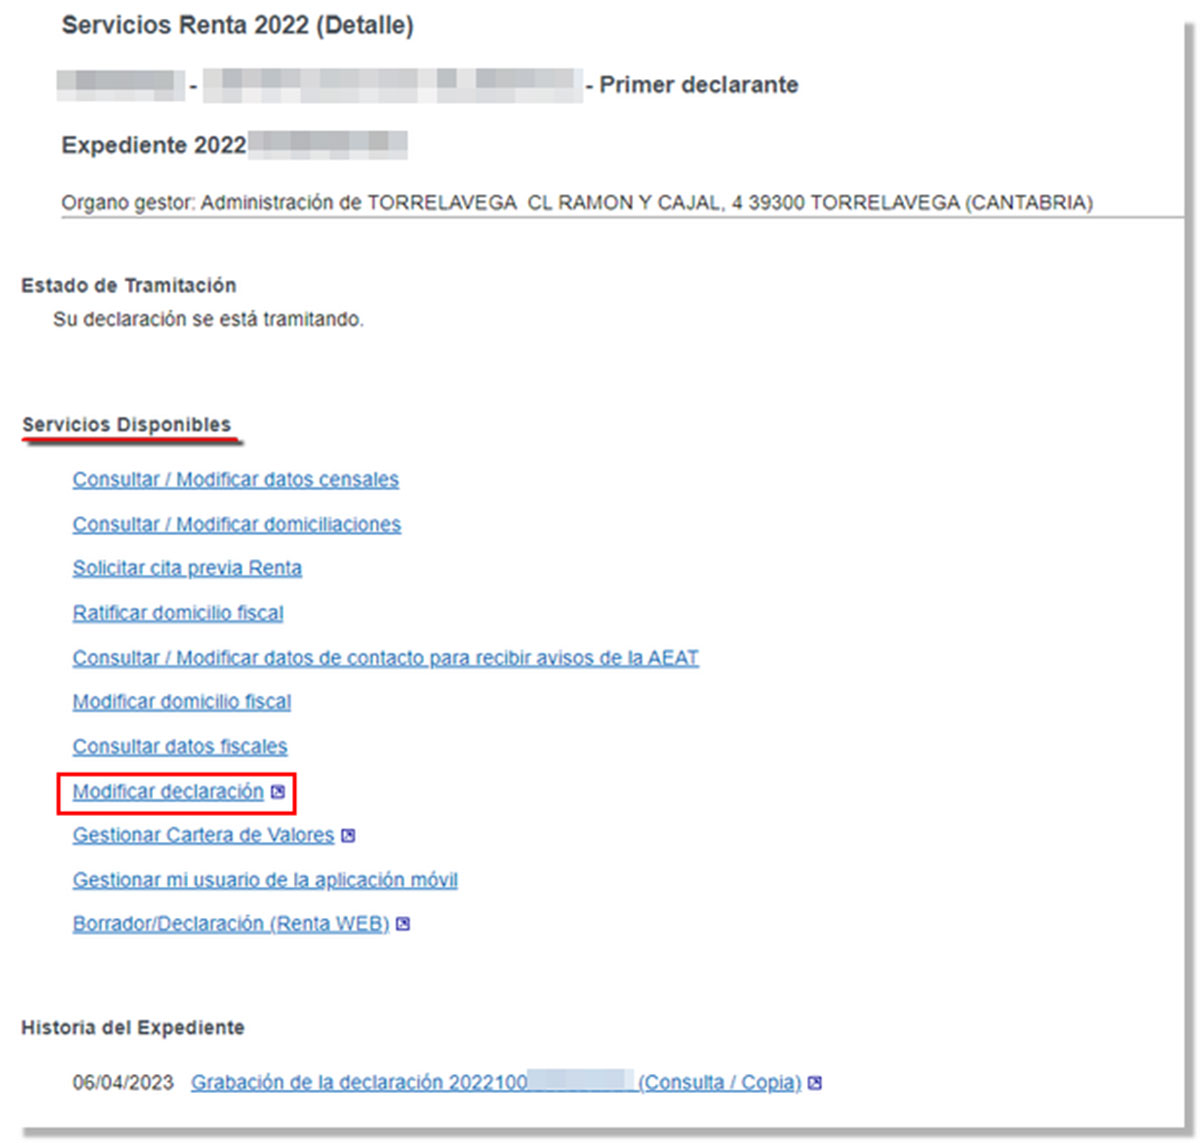This screenshot has height=1143, width=1200.
Task: Open Borrador/Declaración (Renta WEB) external icon
Action: pyautogui.click(x=402, y=924)
